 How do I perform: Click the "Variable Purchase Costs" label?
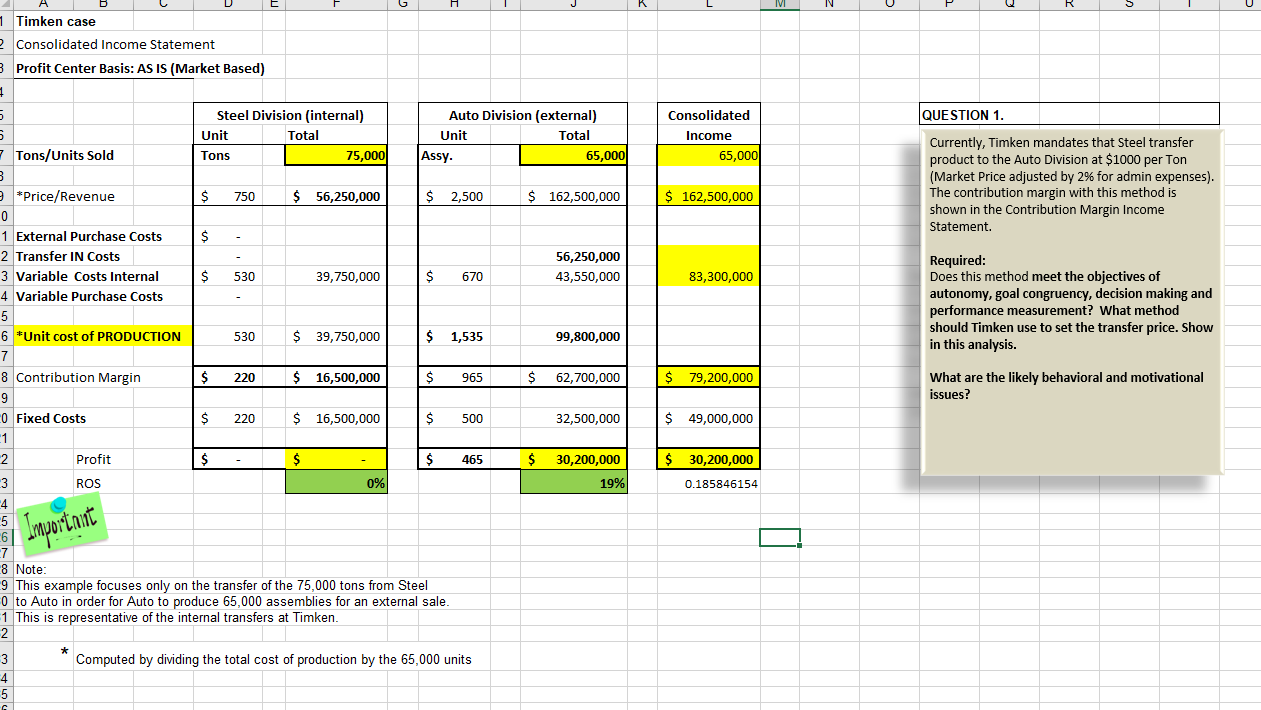89,296
